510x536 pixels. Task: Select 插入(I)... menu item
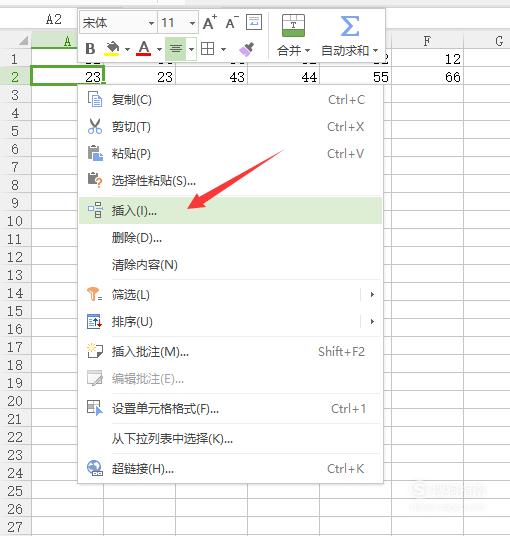tap(230, 210)
